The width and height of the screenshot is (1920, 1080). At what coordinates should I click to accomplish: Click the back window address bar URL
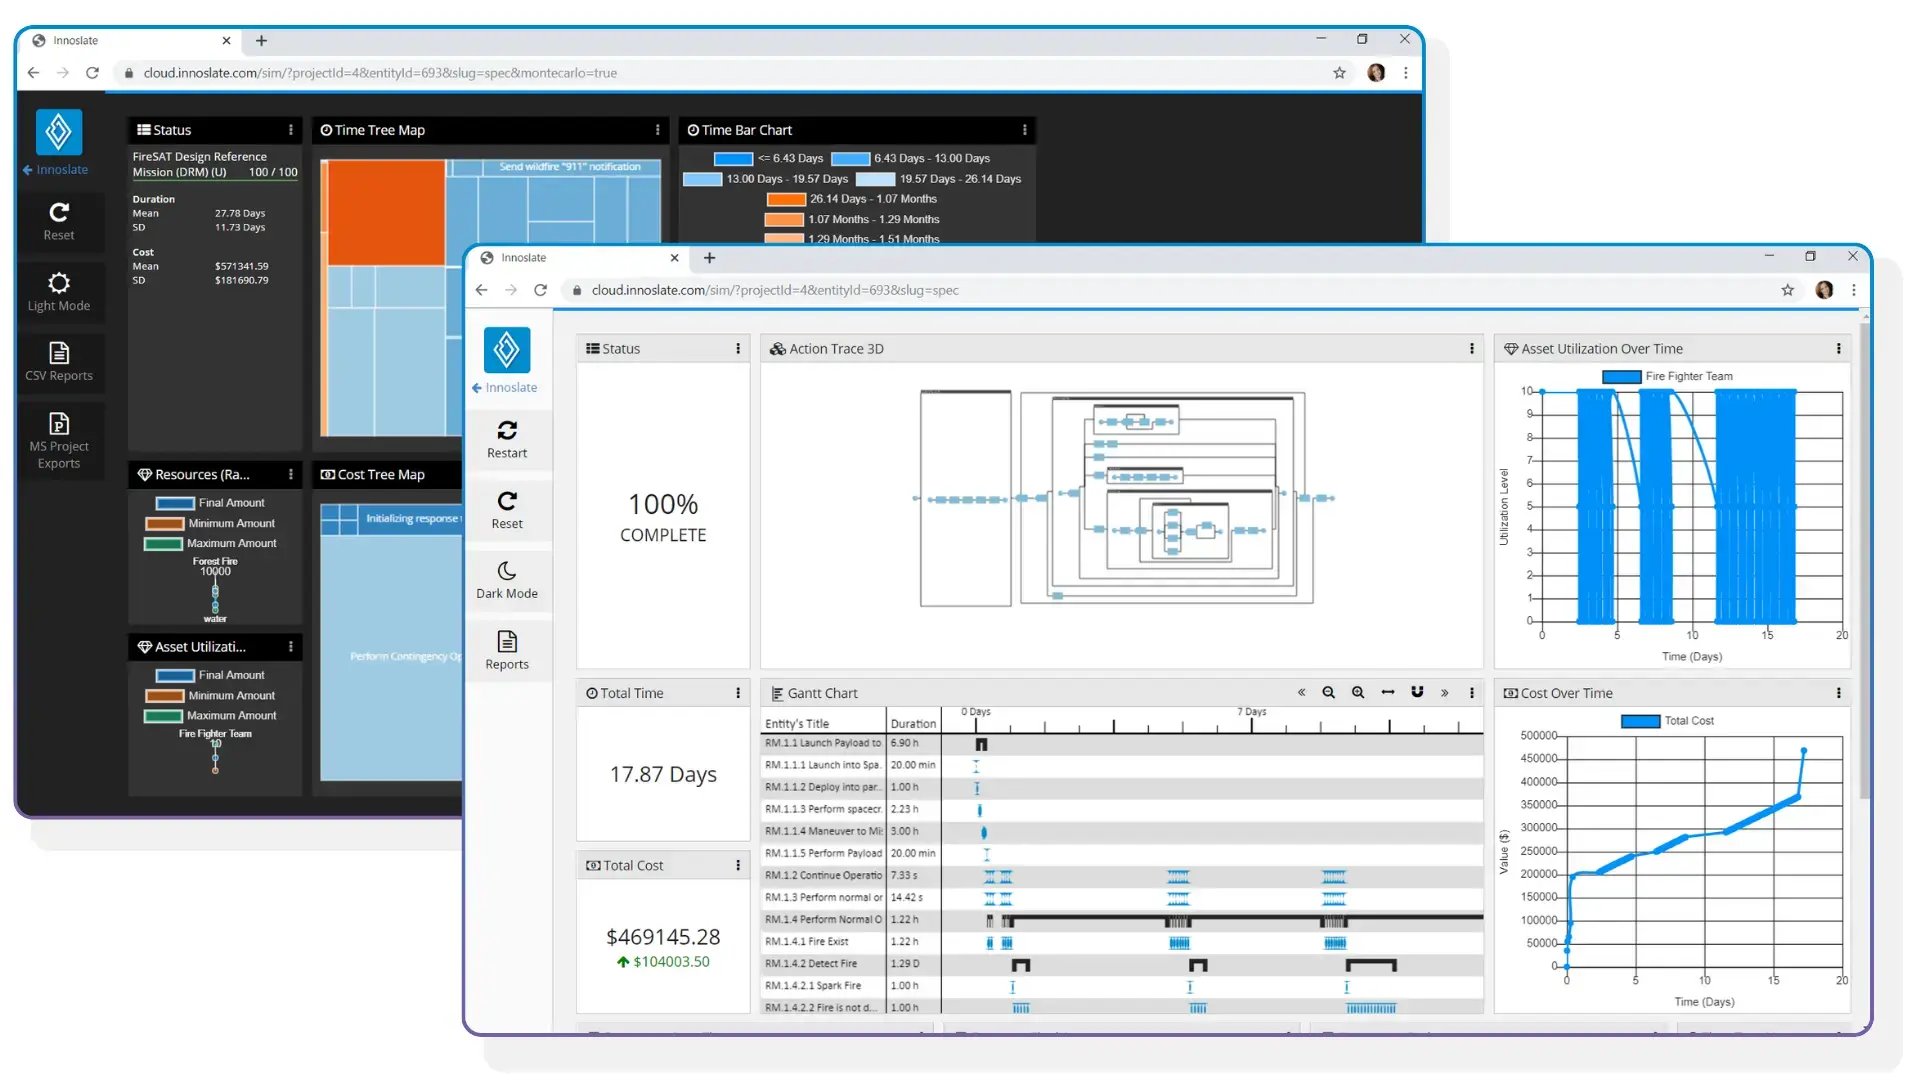[380, 73]
